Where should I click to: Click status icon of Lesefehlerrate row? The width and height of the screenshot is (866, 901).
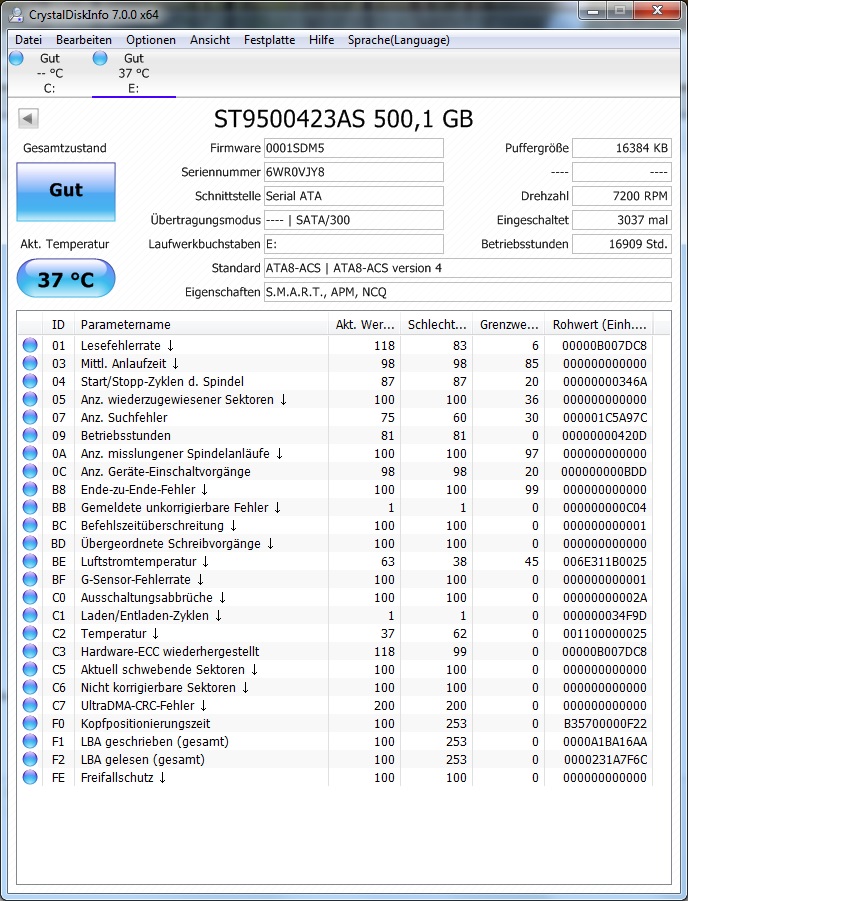coord(30,345)
